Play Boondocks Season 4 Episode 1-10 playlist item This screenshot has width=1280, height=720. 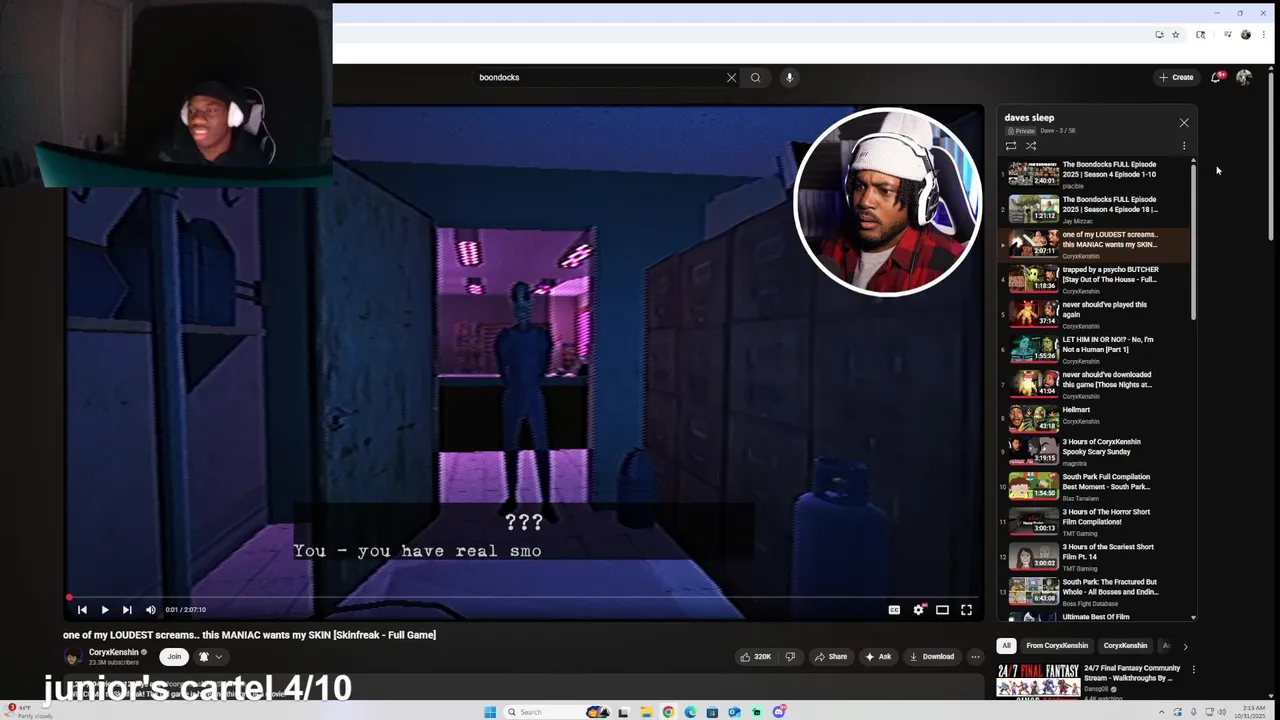click(x=1093, y=174)
